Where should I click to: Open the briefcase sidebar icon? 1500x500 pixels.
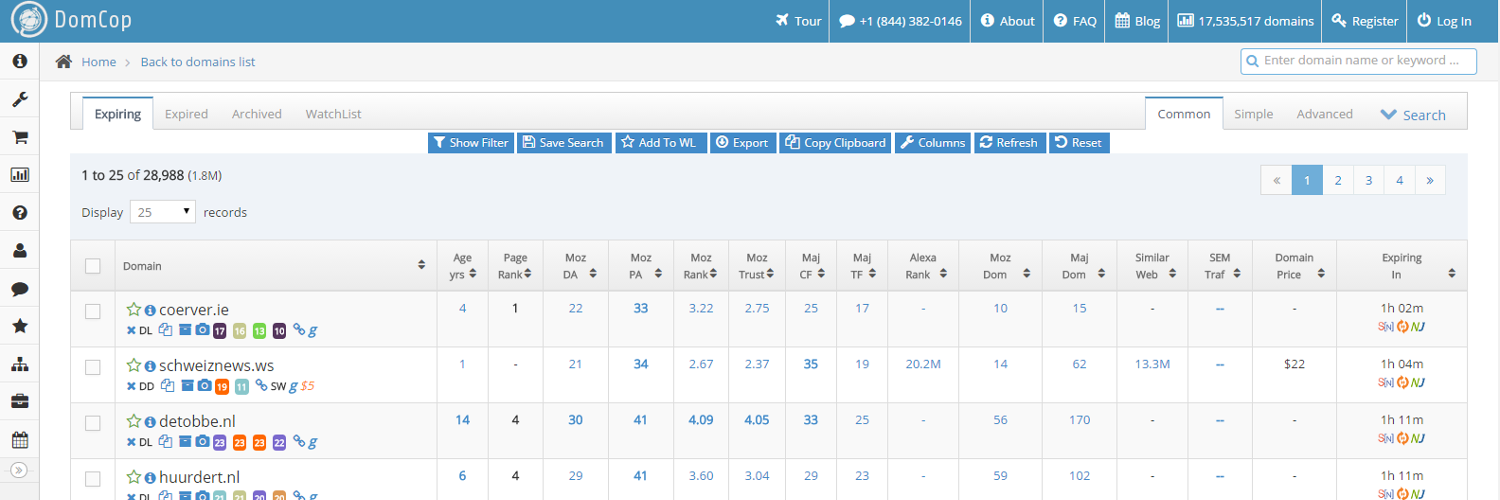pyautogui.click(x=19, y=402)
